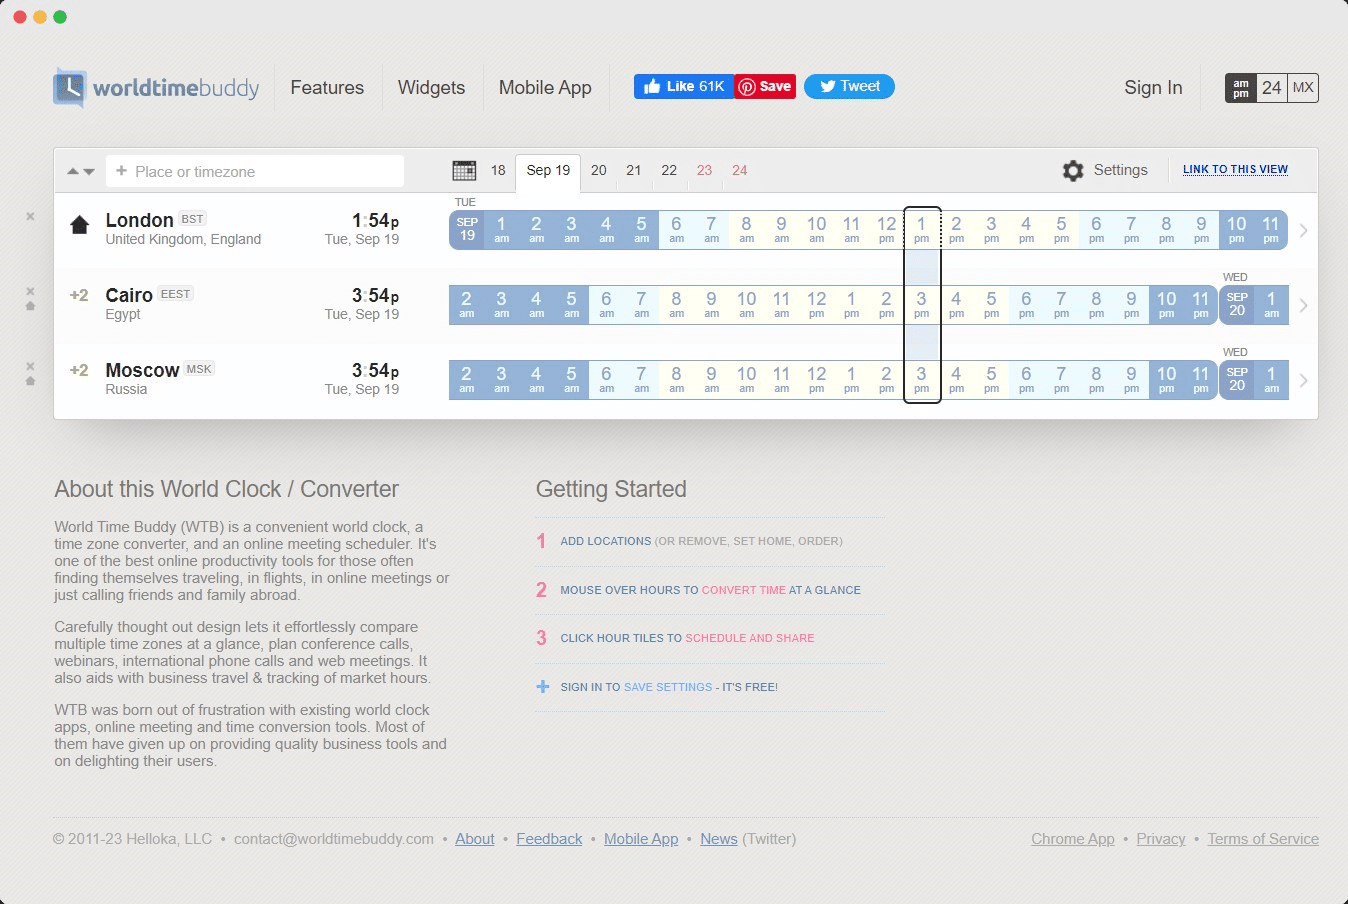This screenshot has height=904, width=1348.
Task: Open the Features menu
Action: click(x=327, y=88)
